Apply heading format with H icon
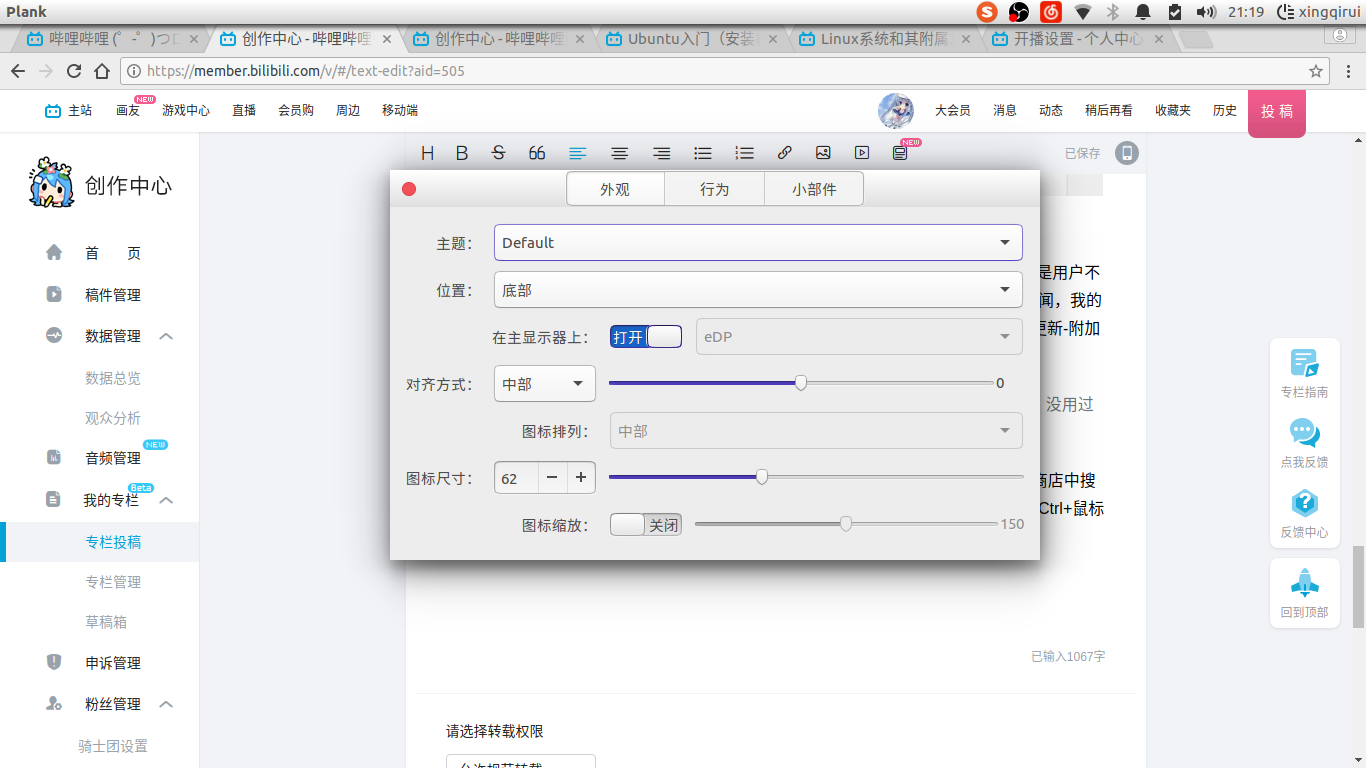This screenshot has height=768, width=1366. coord(428,153)
